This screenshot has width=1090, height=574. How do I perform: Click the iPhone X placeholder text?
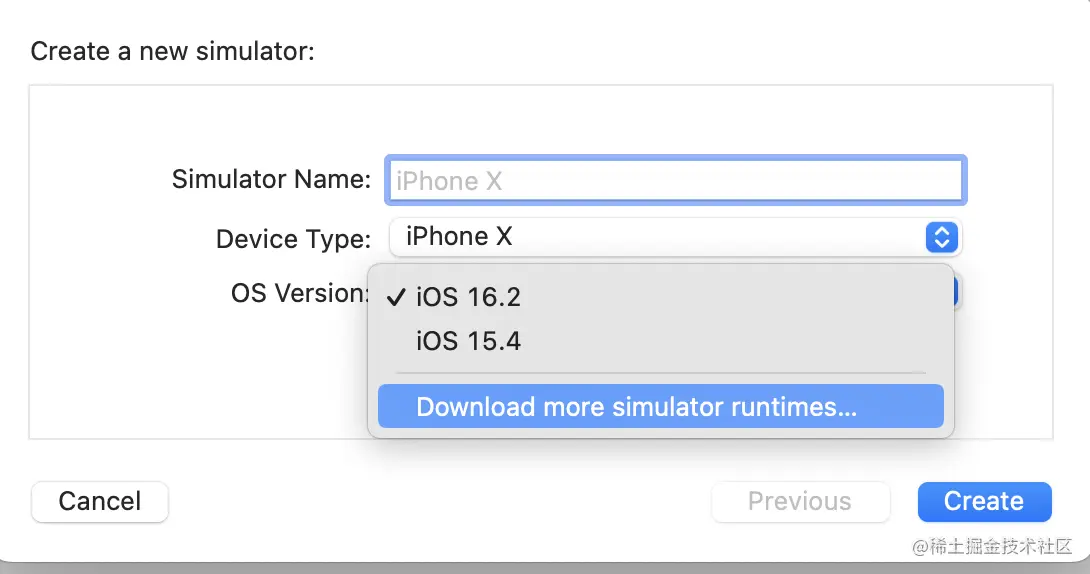tap(450, 181)
